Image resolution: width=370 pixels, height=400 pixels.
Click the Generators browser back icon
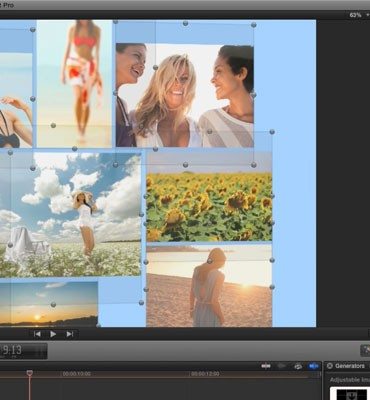tap(330, 366)
